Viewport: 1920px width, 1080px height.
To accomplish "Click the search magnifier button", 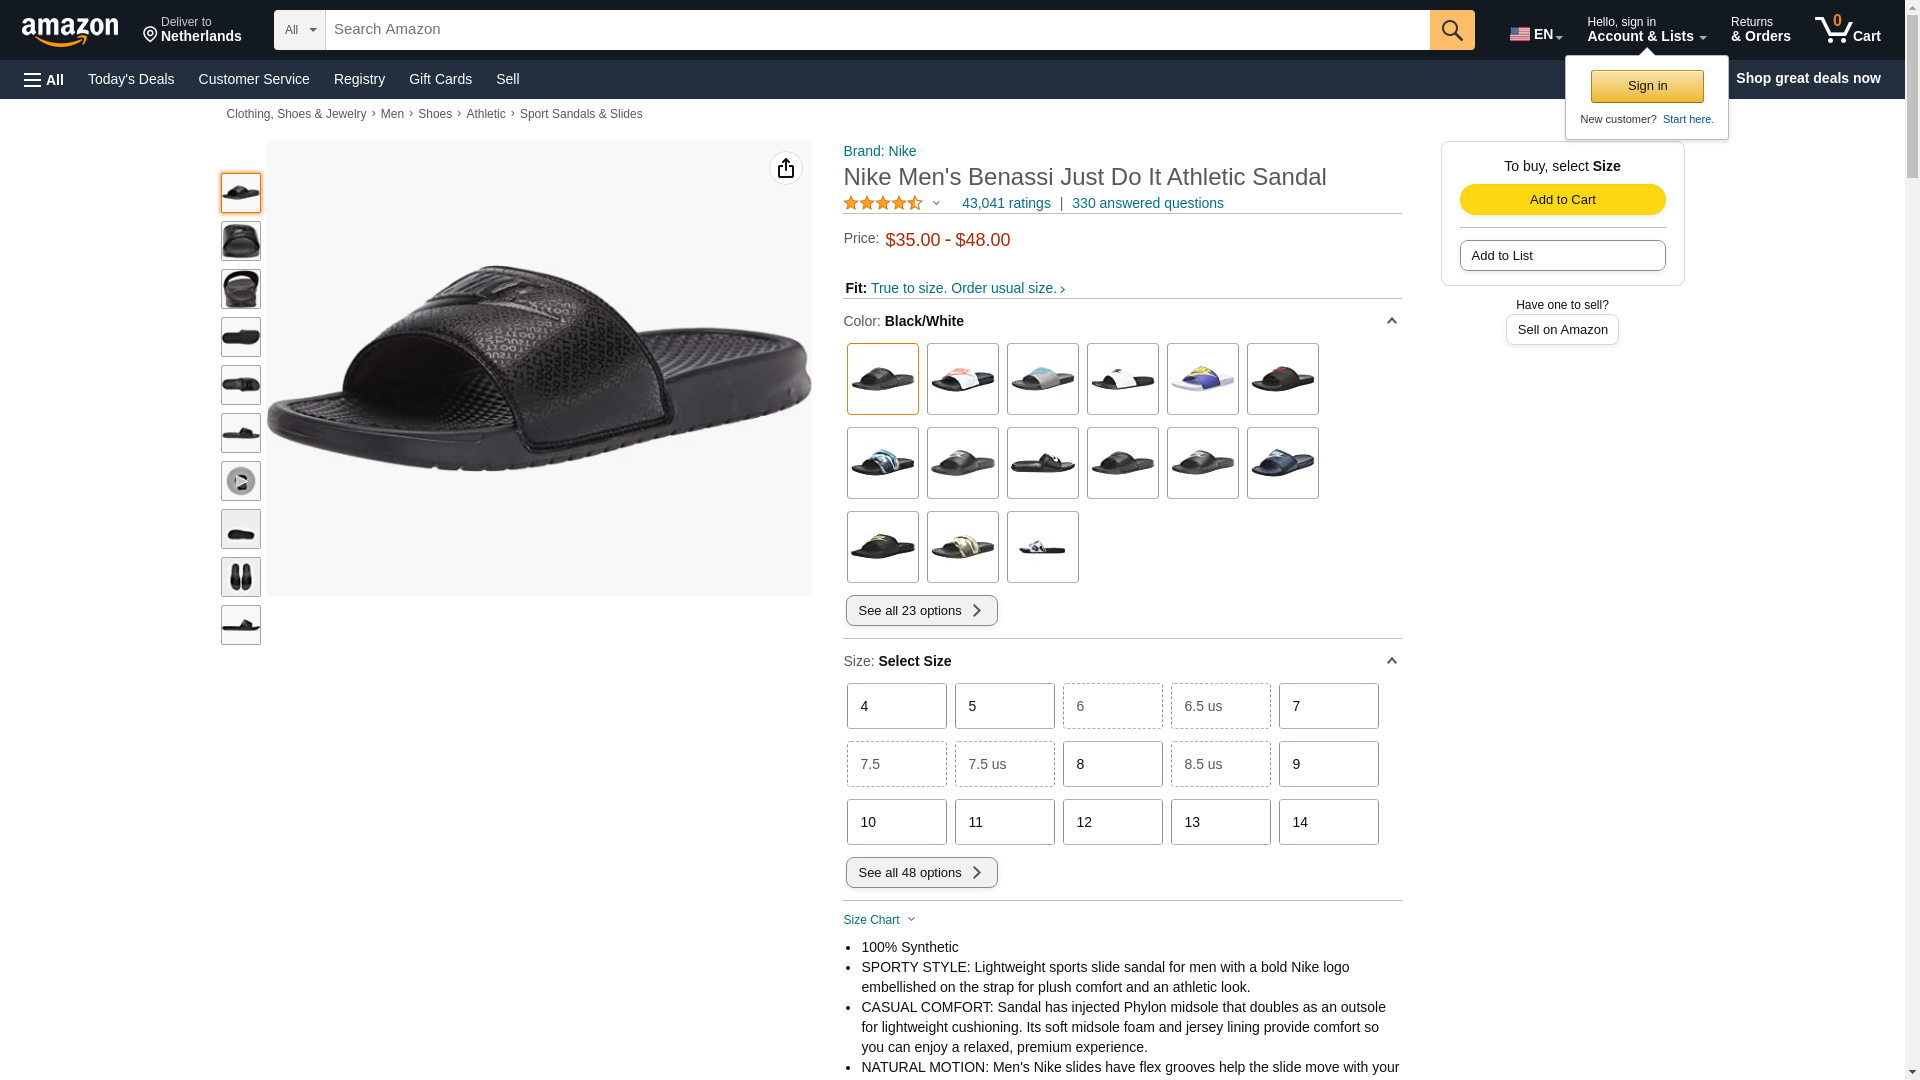I will pyautogui.click(x=1451, y=30).
